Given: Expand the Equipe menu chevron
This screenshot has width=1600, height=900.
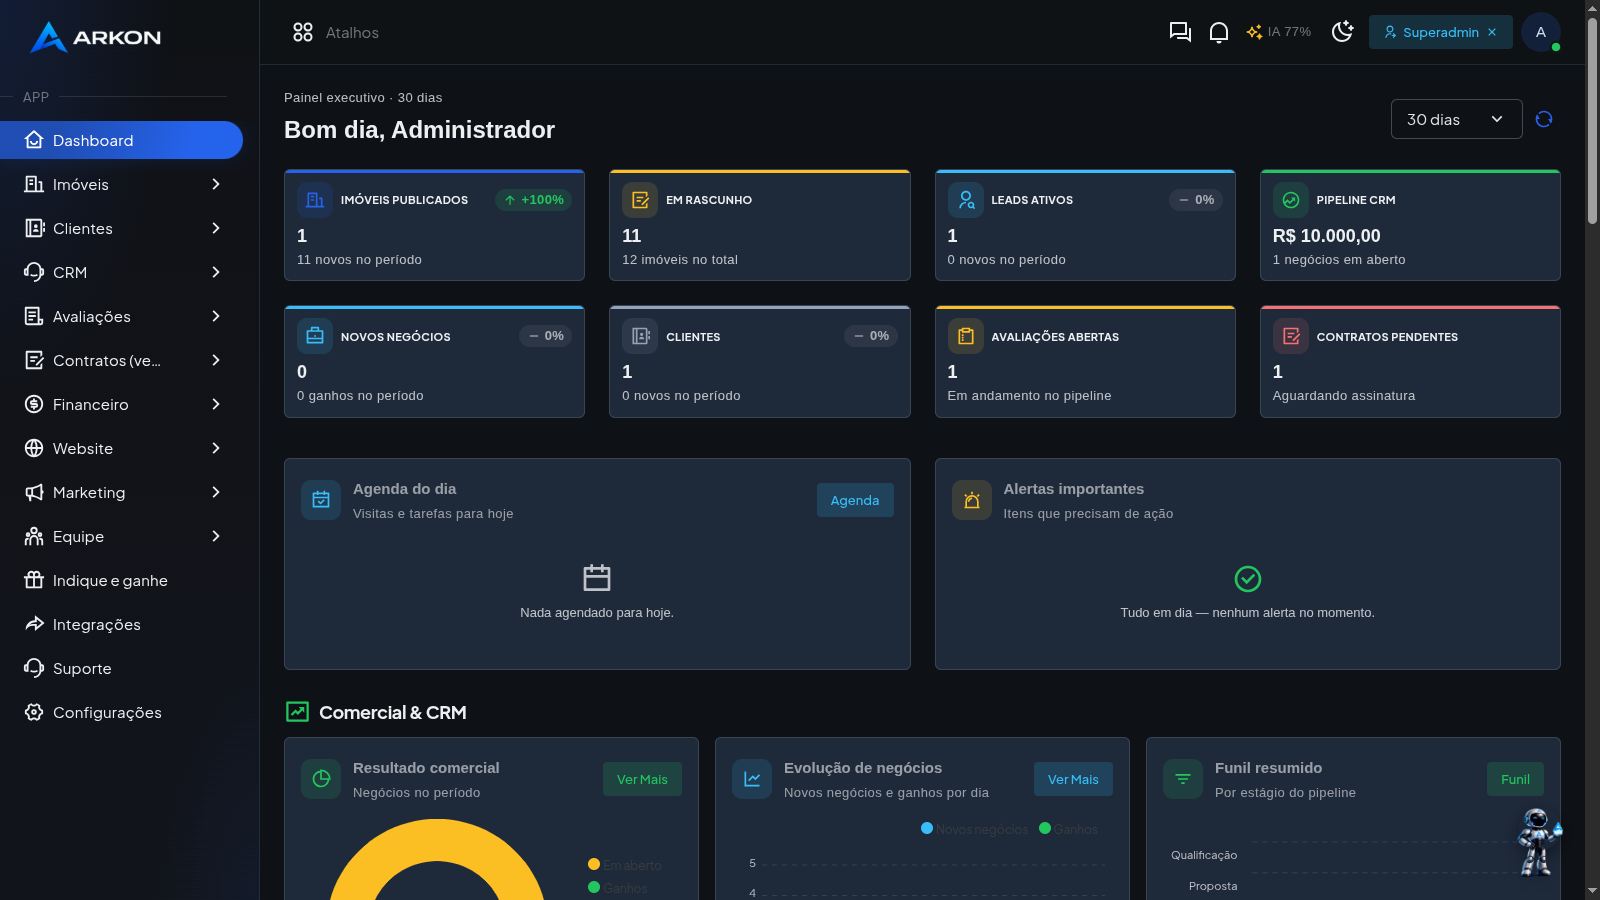Looking at the screenshot, I should (216, 536).
